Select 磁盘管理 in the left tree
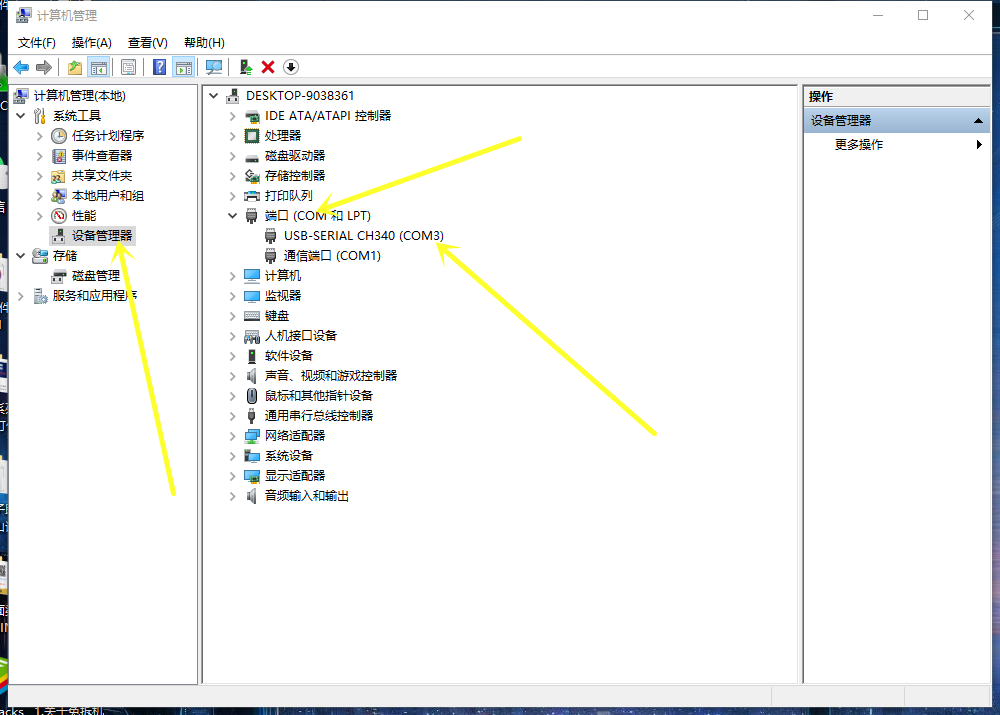This screenshot has height=715, width=1000. 95,276
